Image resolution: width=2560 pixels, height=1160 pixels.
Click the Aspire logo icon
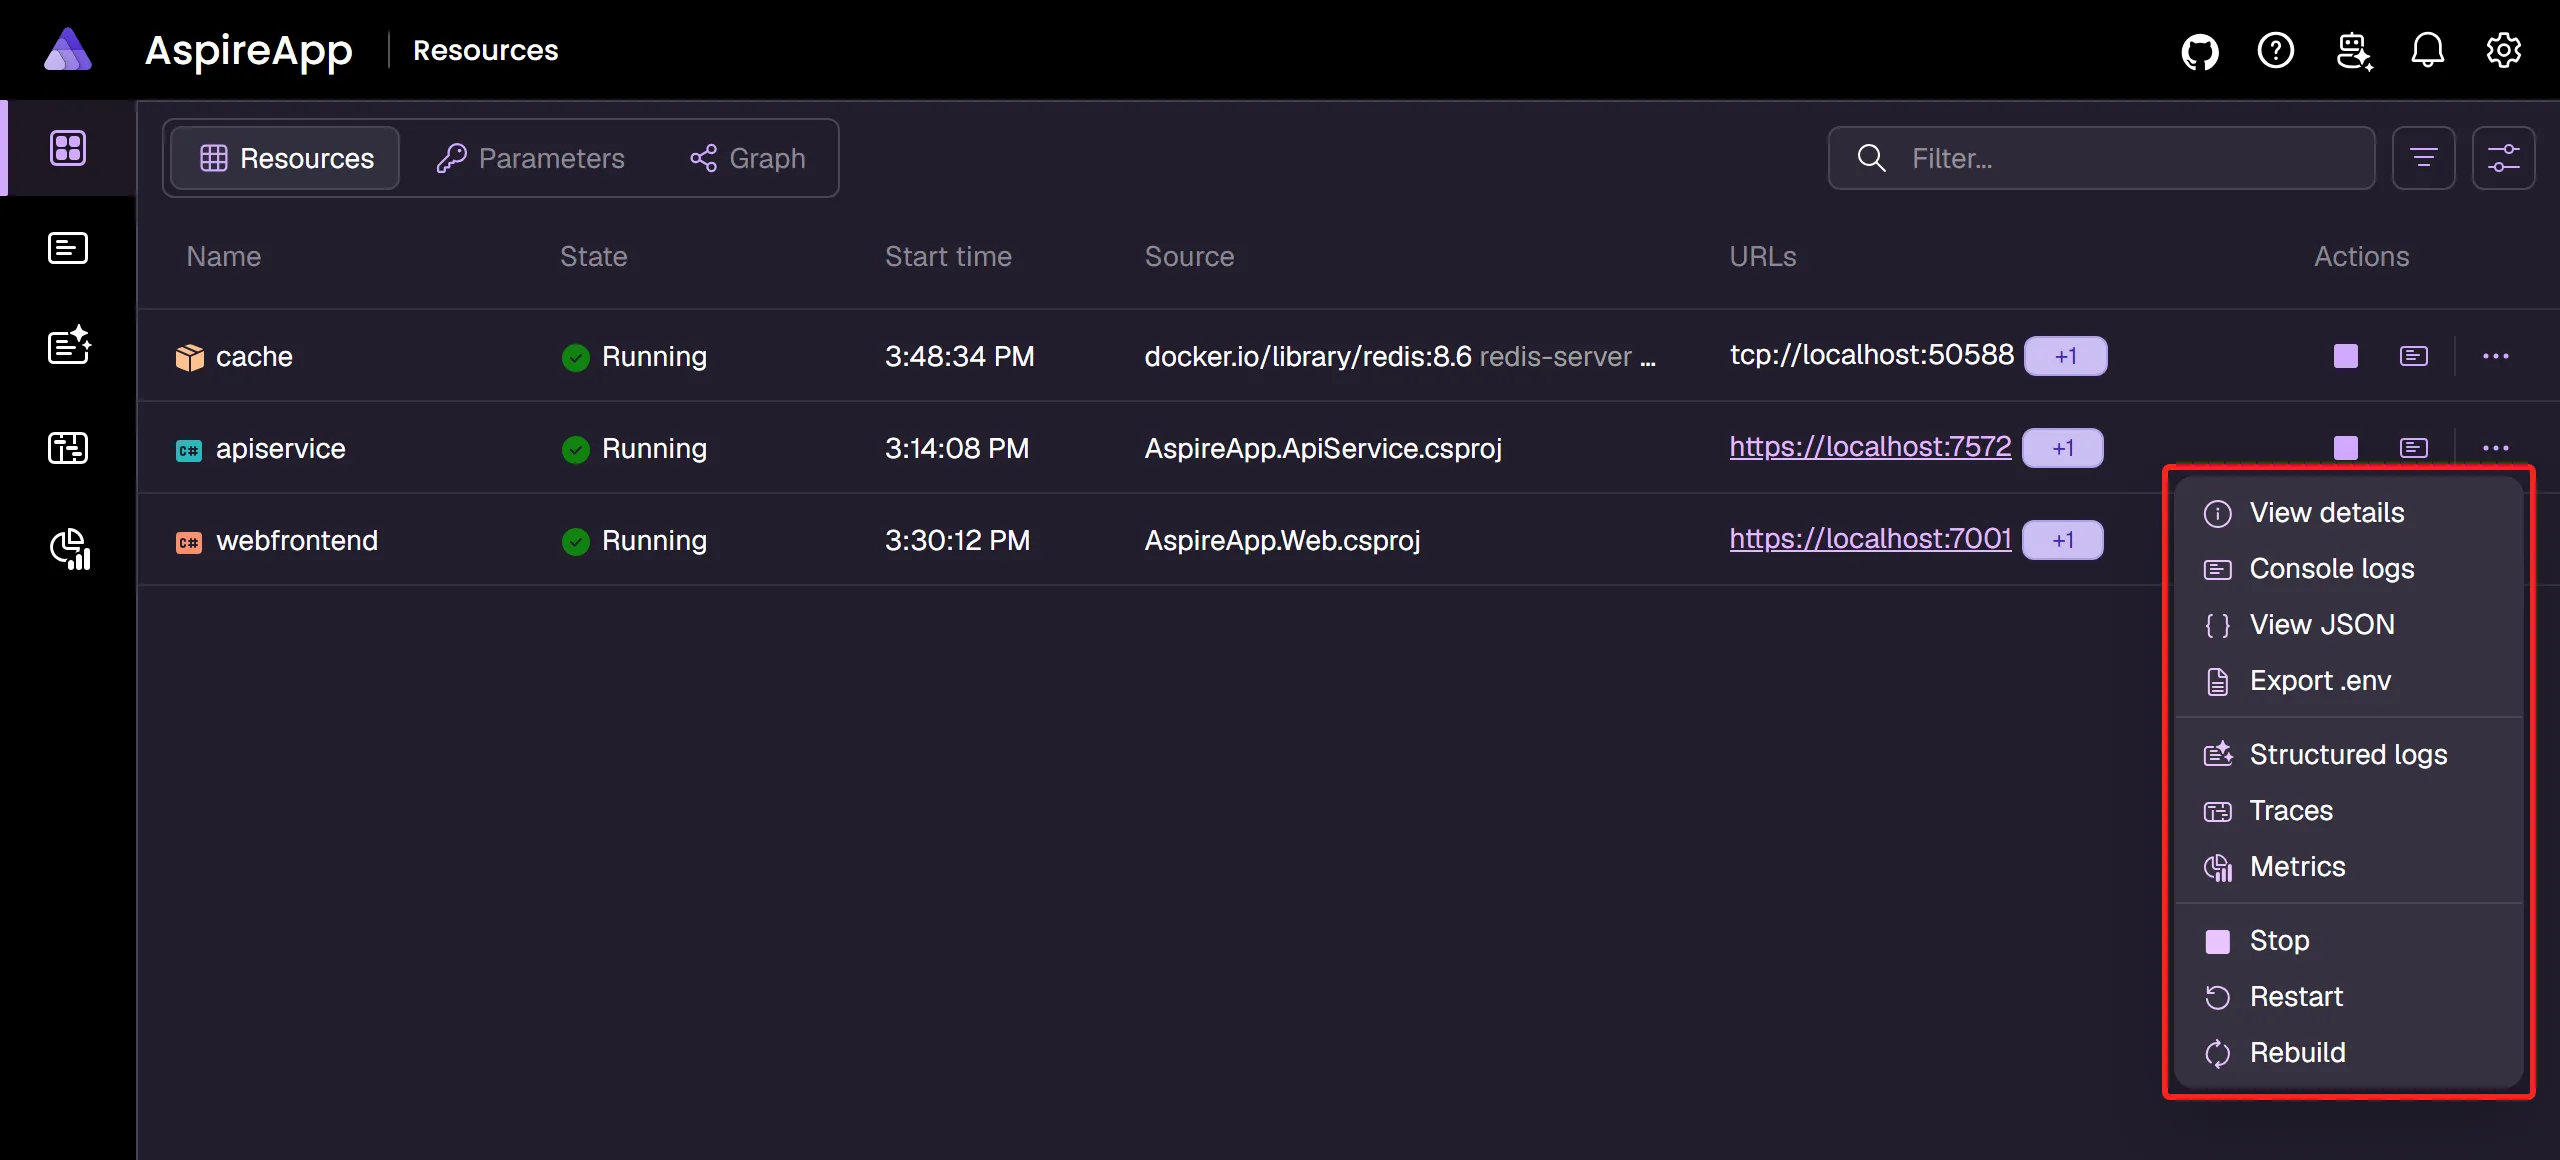68,50
